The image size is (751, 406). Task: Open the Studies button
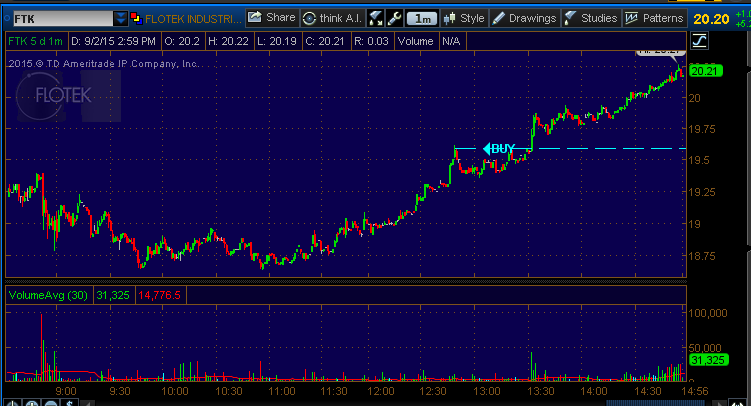[591, 18]
